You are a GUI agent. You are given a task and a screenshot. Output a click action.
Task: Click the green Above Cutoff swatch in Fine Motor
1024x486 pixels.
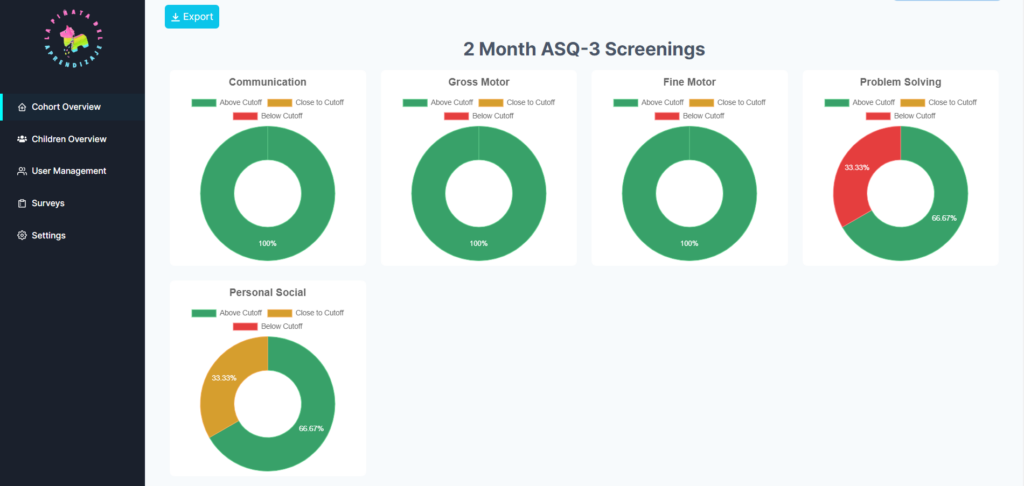click(626, 102)
